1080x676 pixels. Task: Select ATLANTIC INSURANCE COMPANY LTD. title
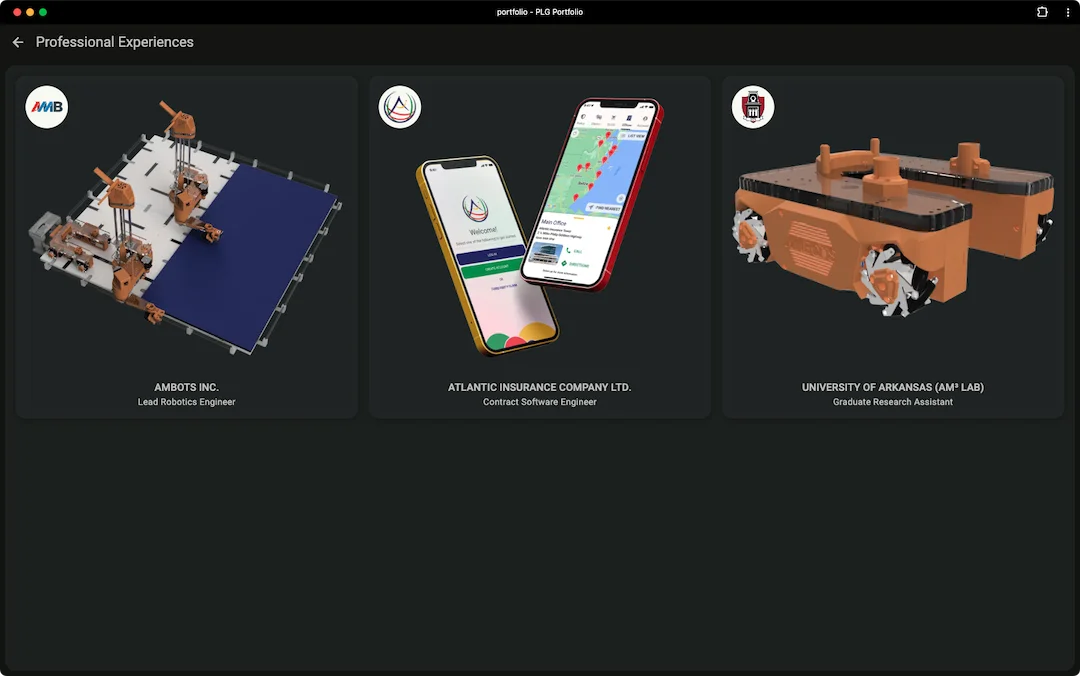(x=539, y=387)
